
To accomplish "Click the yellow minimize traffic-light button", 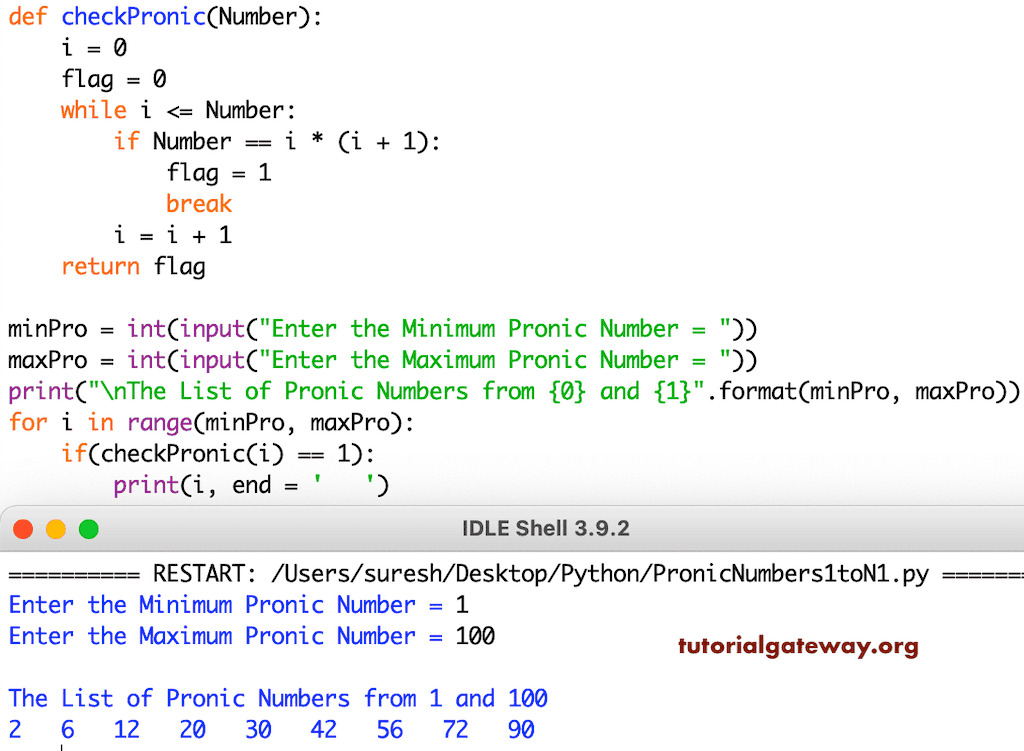I will pos(55,529).
